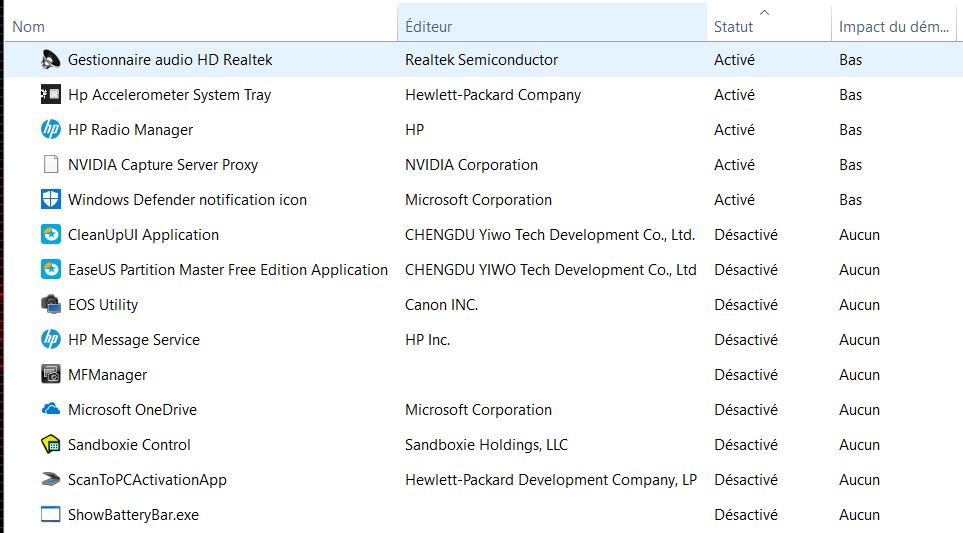Image resolution: width=963 pixels, height=533 pixels.
Task: Select the HP Radio Manager logo icon
Action: pos(51,130)
